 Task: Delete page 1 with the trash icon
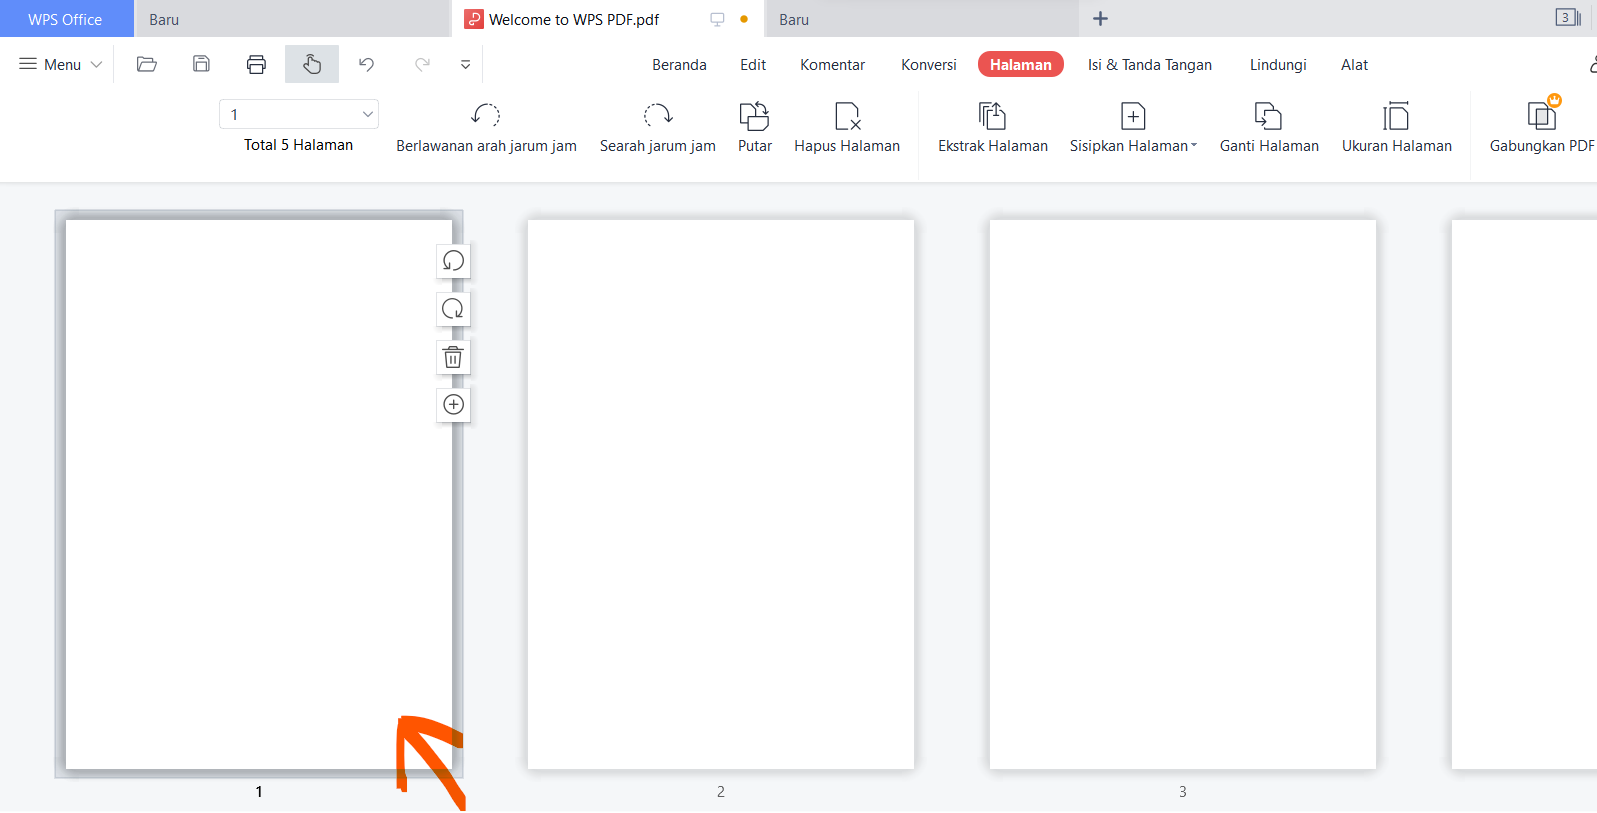coord(453,357)
